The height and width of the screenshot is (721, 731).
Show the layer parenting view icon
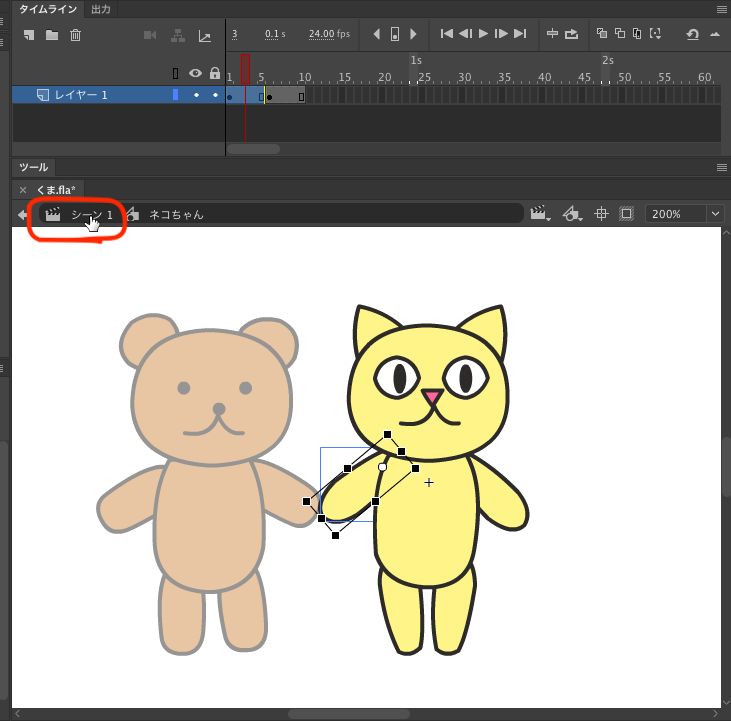[x=178, y=35]
